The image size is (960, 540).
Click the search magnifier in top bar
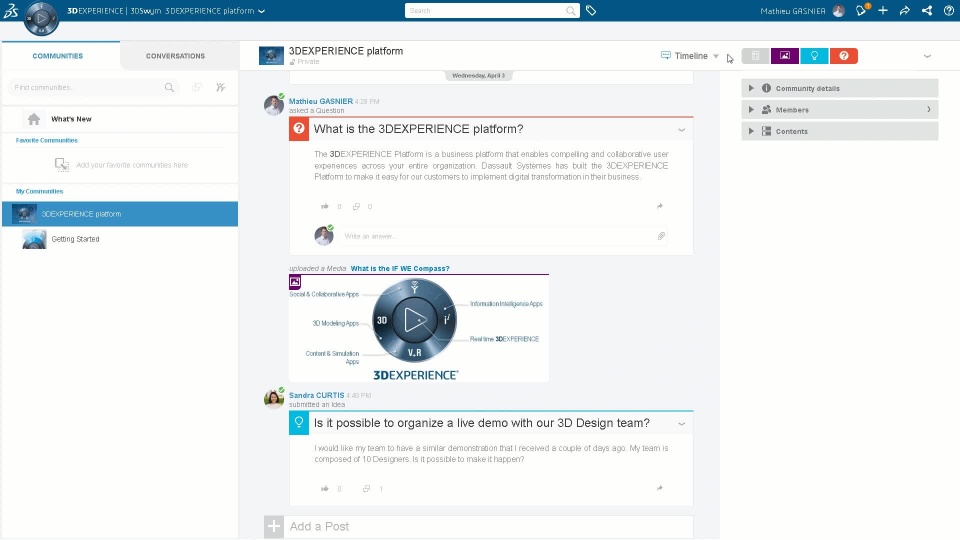click(571, 11)
